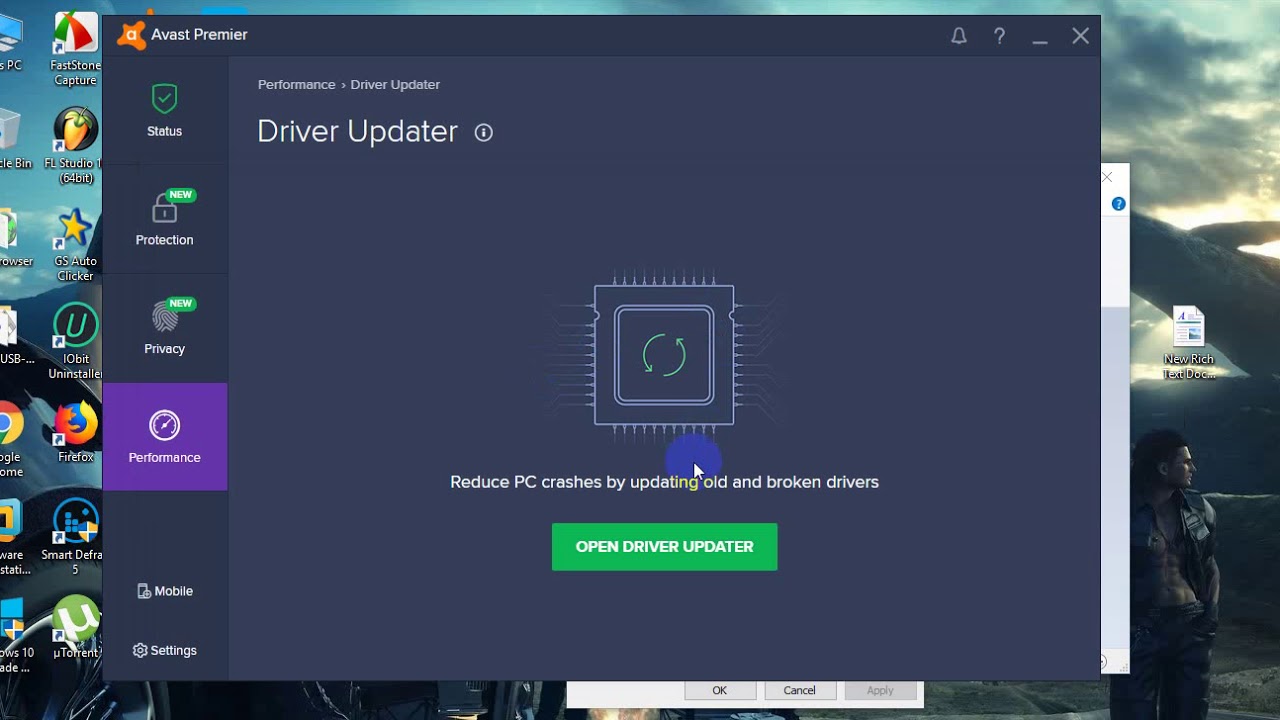Open Mobile in the Avast sidebar
This screenshot has width=1280, height=720.
pos(164,591)
